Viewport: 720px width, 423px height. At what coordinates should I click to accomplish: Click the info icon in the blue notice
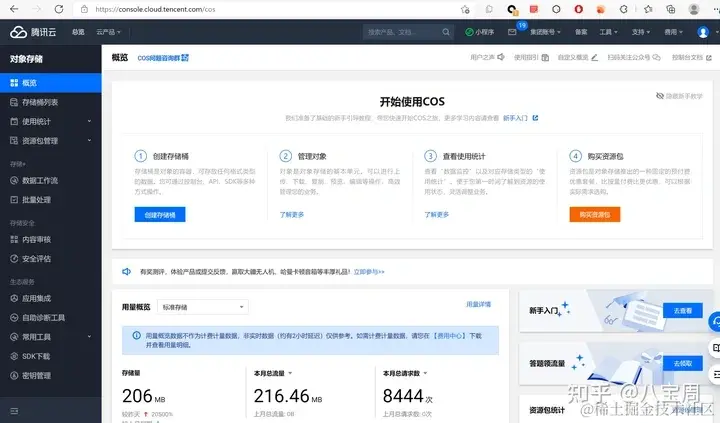point(136,335)
